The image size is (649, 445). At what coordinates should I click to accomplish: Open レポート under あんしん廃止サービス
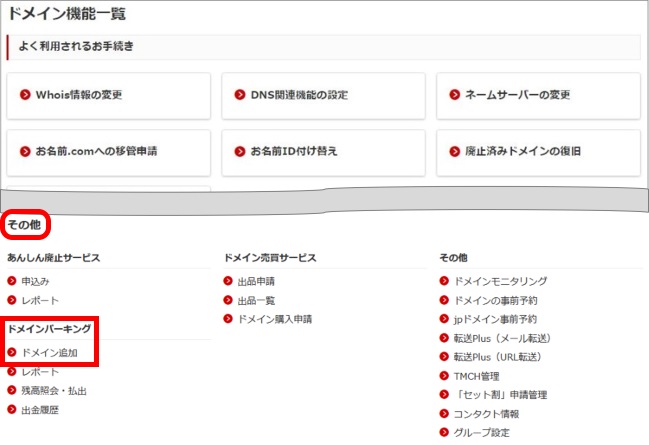(x=40, y=301)
